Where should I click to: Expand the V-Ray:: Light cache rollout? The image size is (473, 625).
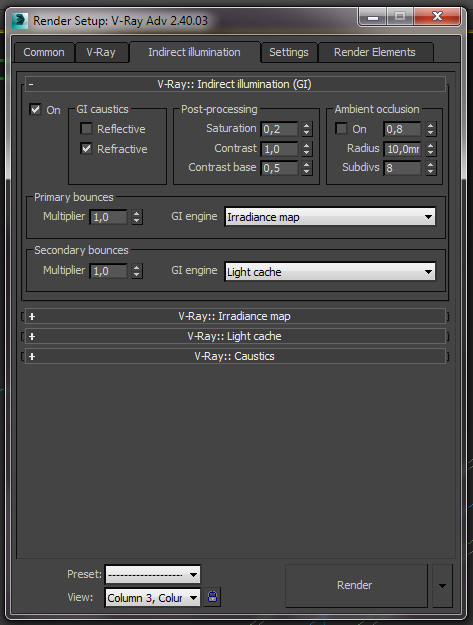click(x=235, y=336)
